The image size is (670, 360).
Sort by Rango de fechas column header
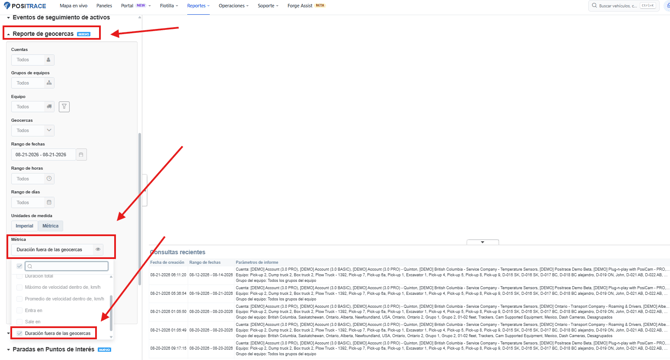click(x=205, y=262)
